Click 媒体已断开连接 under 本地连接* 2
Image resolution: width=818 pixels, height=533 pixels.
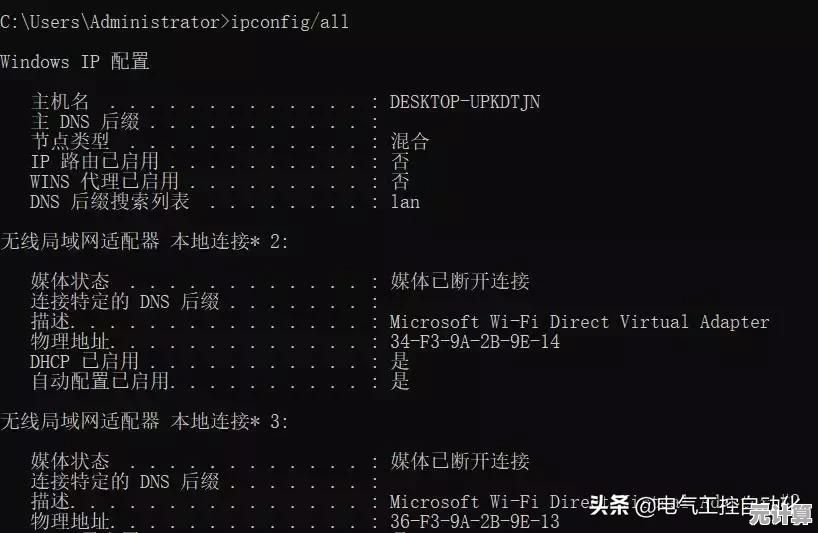[459, 282]
